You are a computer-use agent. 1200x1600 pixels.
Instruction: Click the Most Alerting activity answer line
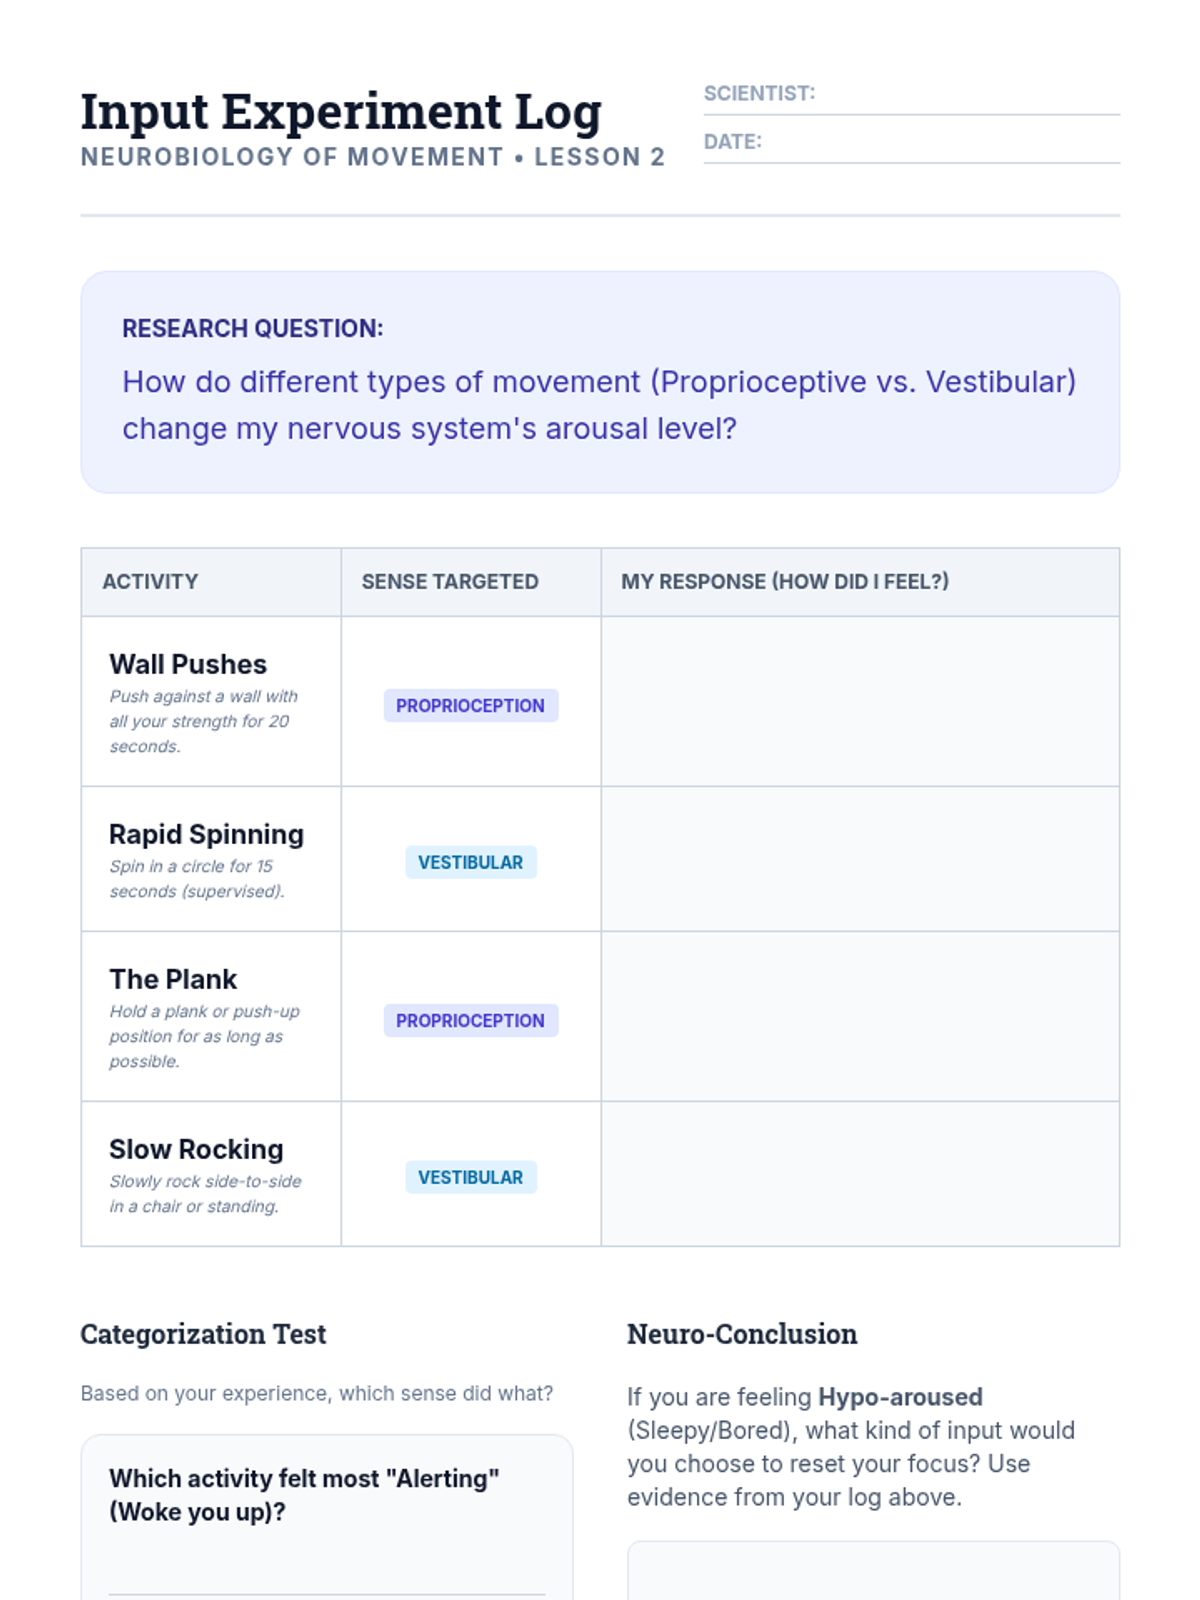coord(327,1570)
